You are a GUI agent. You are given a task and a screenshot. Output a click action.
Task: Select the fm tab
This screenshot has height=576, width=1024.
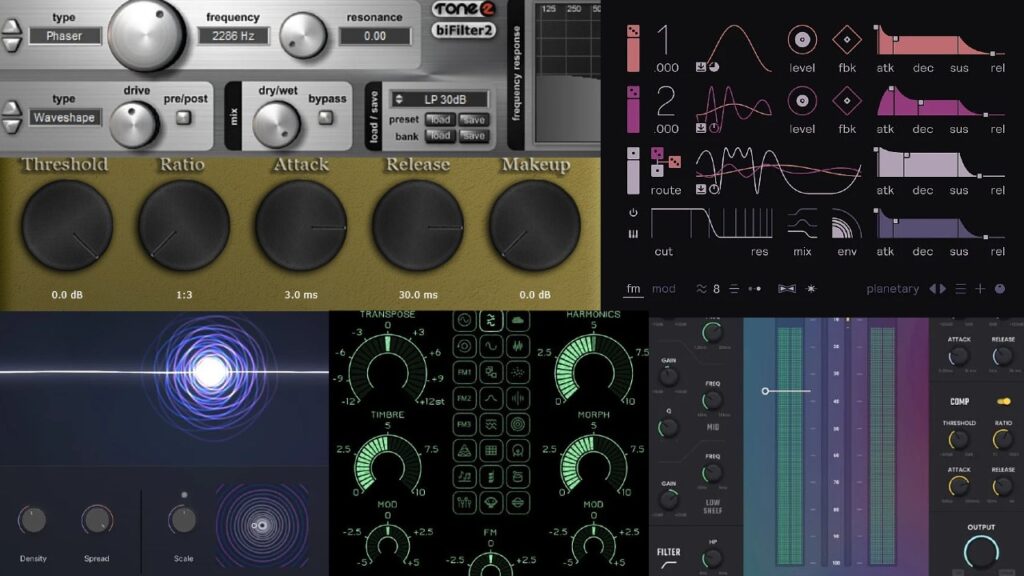click(x=634, y=288)
